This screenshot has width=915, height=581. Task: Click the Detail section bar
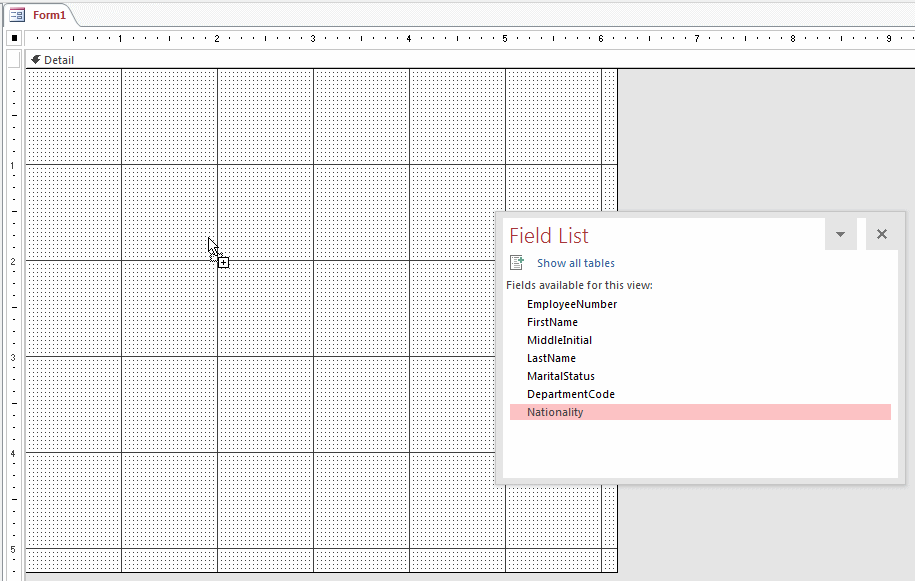coord(470,60)
